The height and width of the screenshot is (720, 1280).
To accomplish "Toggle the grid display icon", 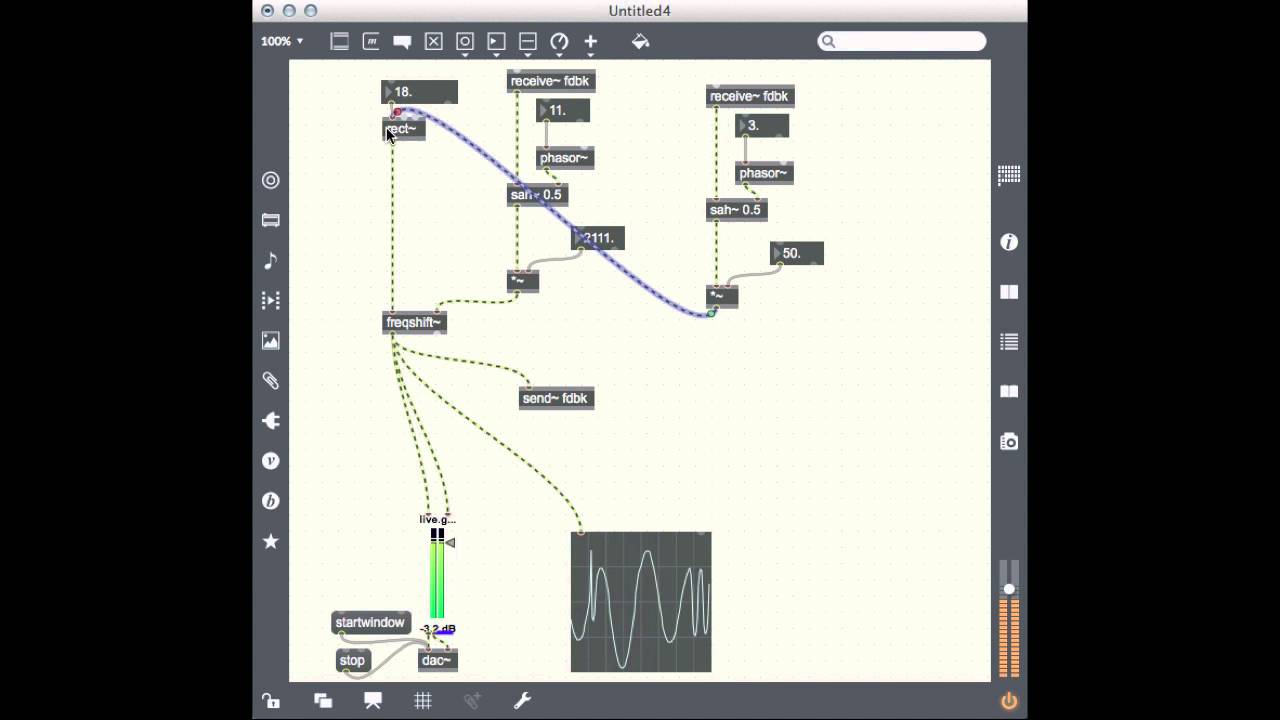I will coord(423,701).
